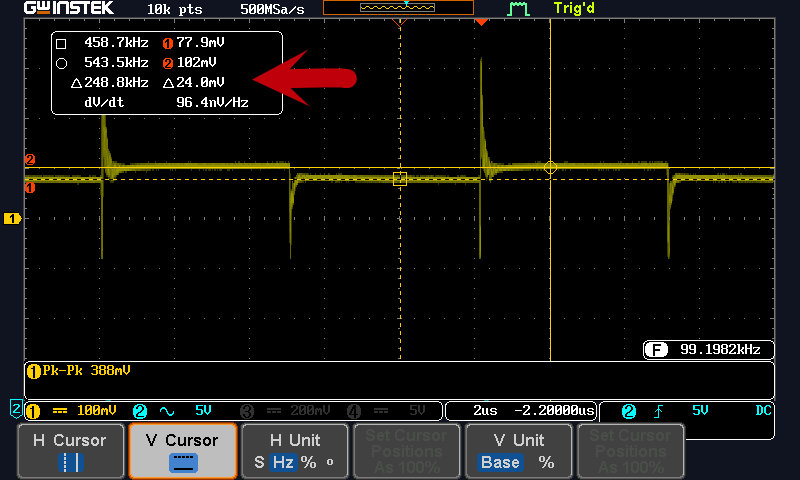Choose S as horizontal unit

[259, 463]
